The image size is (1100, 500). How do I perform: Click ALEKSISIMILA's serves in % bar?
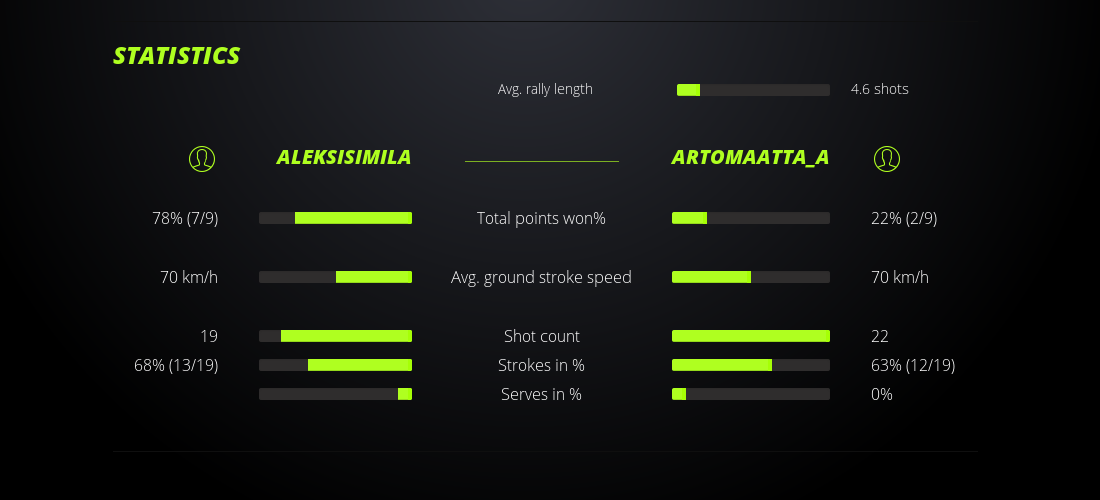point(335,394)
